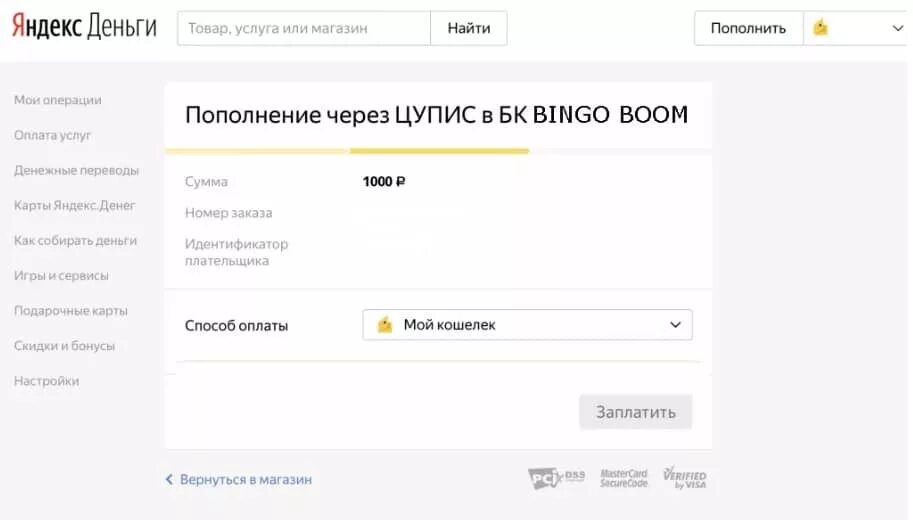Image resolution: width=913 pixels, height=520 pixels.
Task: Go to Оплата услуг in the sidebar
Action: (52, 135)
